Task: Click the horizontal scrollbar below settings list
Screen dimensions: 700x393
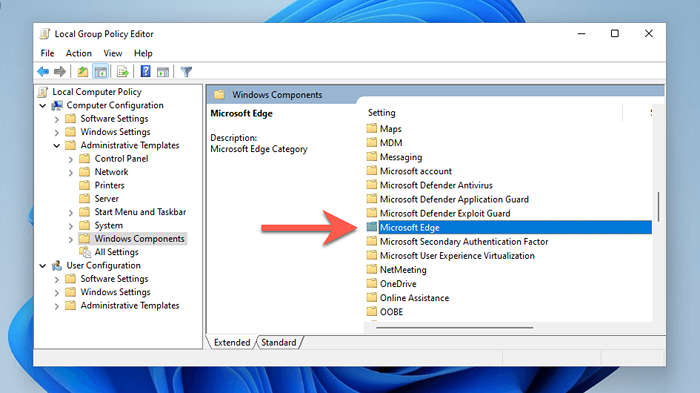Action: pyautogui.click(x=454, y=327)
